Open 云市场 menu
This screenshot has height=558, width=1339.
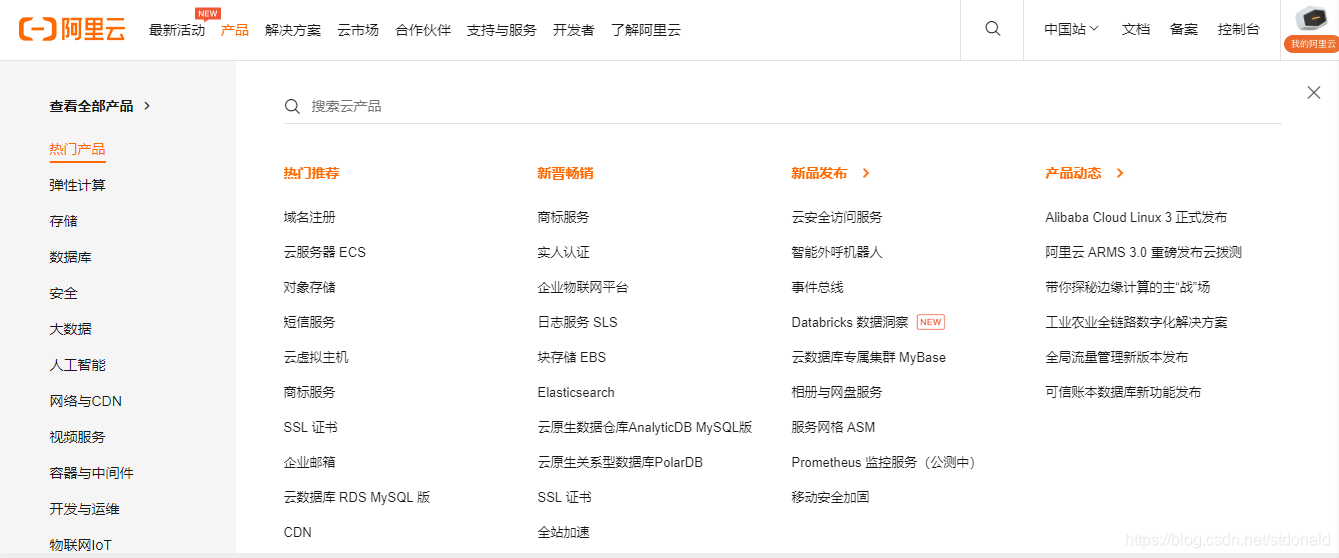(x=358, y=30)
